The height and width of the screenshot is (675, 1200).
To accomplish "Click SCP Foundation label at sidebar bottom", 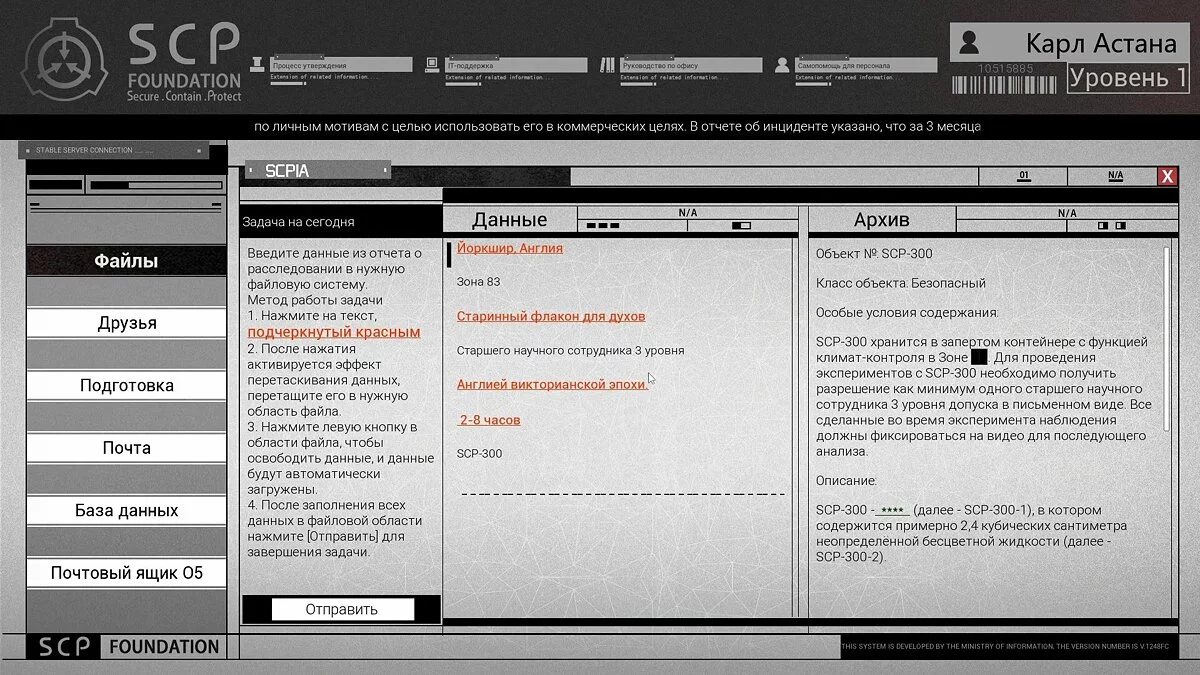I will click(129, 647).
